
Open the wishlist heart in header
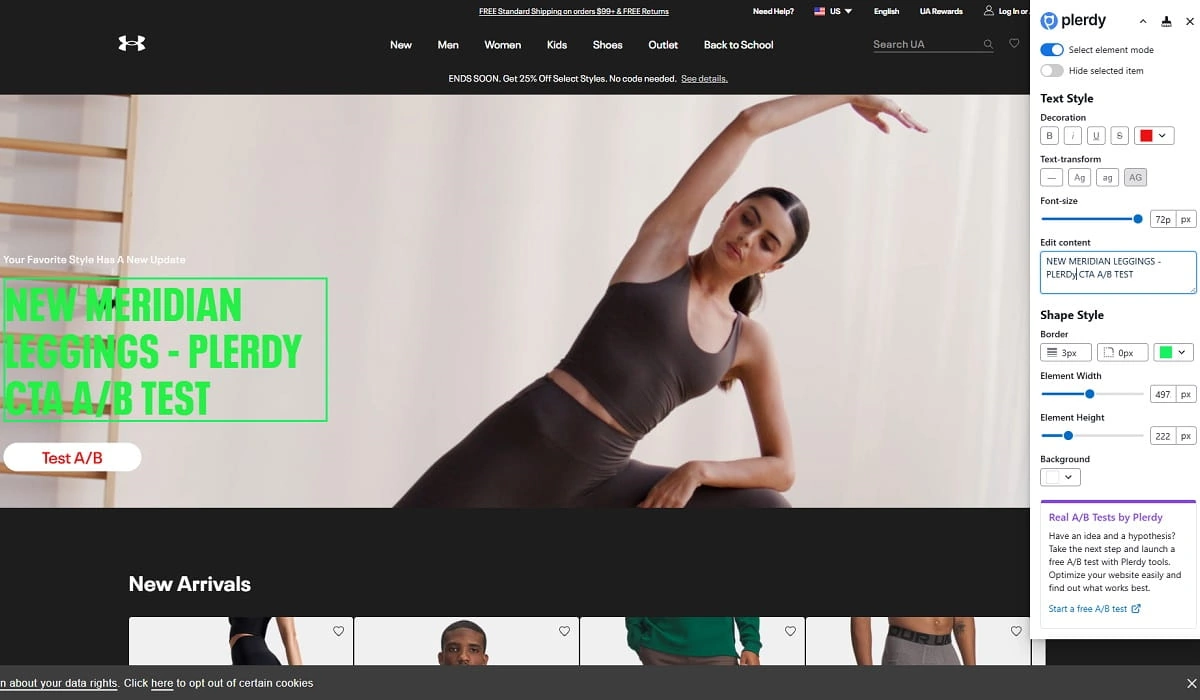click(x=1014, y=44)
